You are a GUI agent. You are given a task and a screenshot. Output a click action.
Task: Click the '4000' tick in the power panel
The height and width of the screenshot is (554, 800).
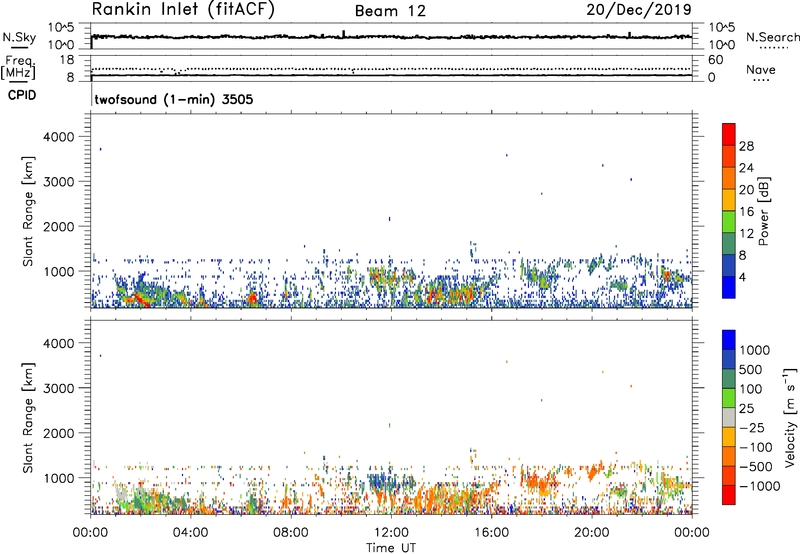(58, 137)
